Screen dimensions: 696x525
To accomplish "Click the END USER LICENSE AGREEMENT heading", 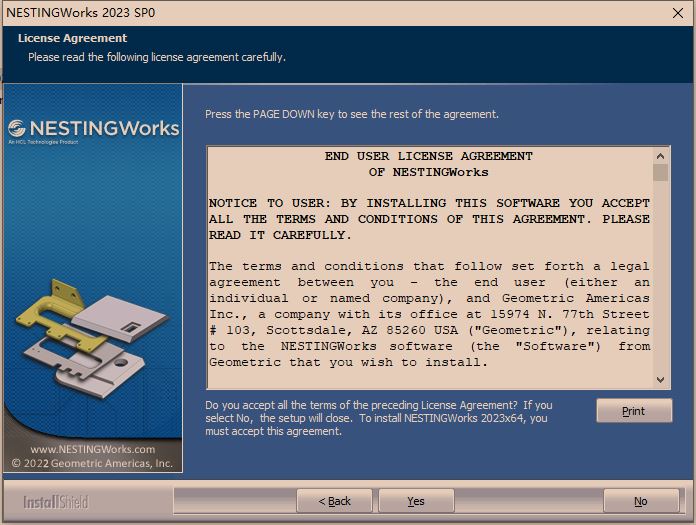I will click(428, 156).
